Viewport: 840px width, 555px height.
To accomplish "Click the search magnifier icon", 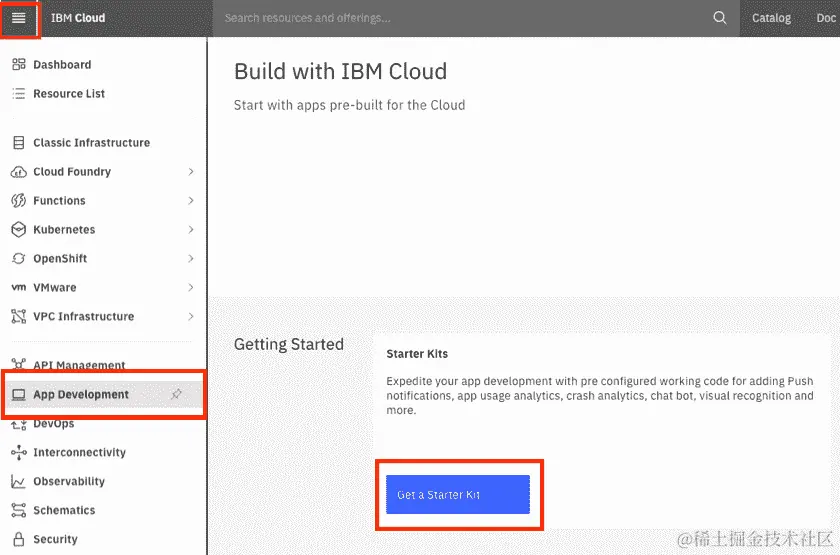I will (x=719, y=18).
